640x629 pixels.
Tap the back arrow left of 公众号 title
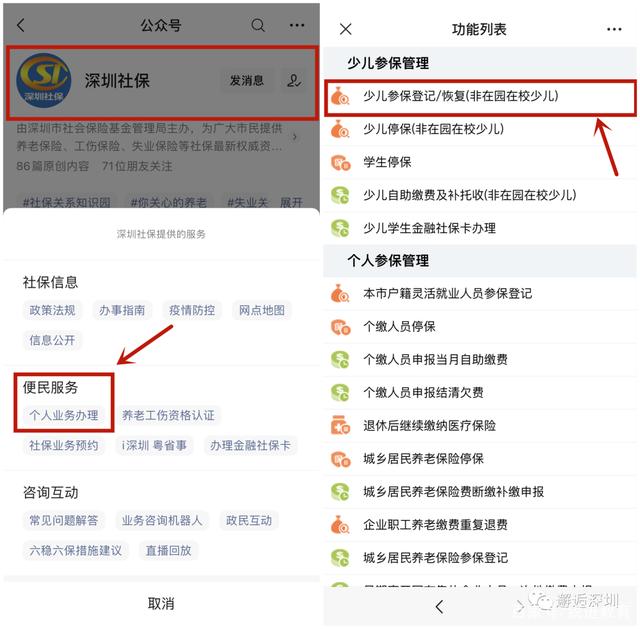click(x=21, y=25)
